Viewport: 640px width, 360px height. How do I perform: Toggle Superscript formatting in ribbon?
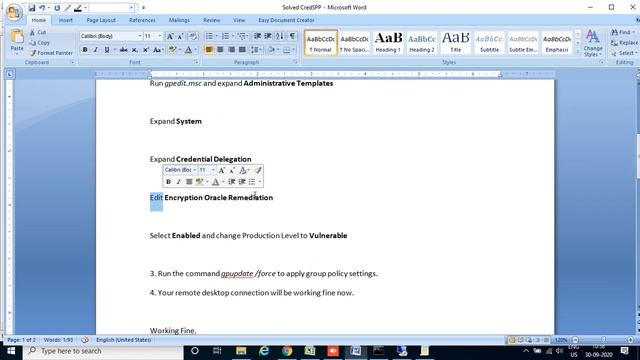[x=145, y=50]
